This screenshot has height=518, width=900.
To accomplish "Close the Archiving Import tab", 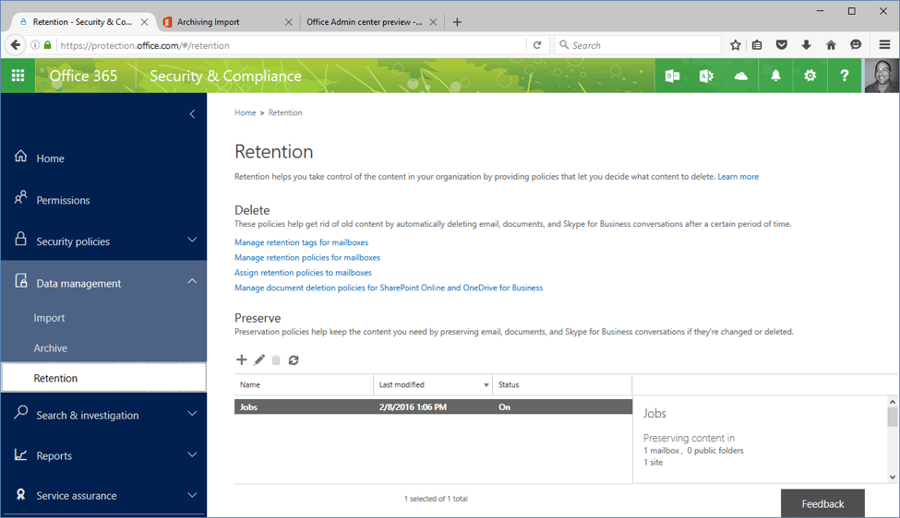I will (289, 22).
